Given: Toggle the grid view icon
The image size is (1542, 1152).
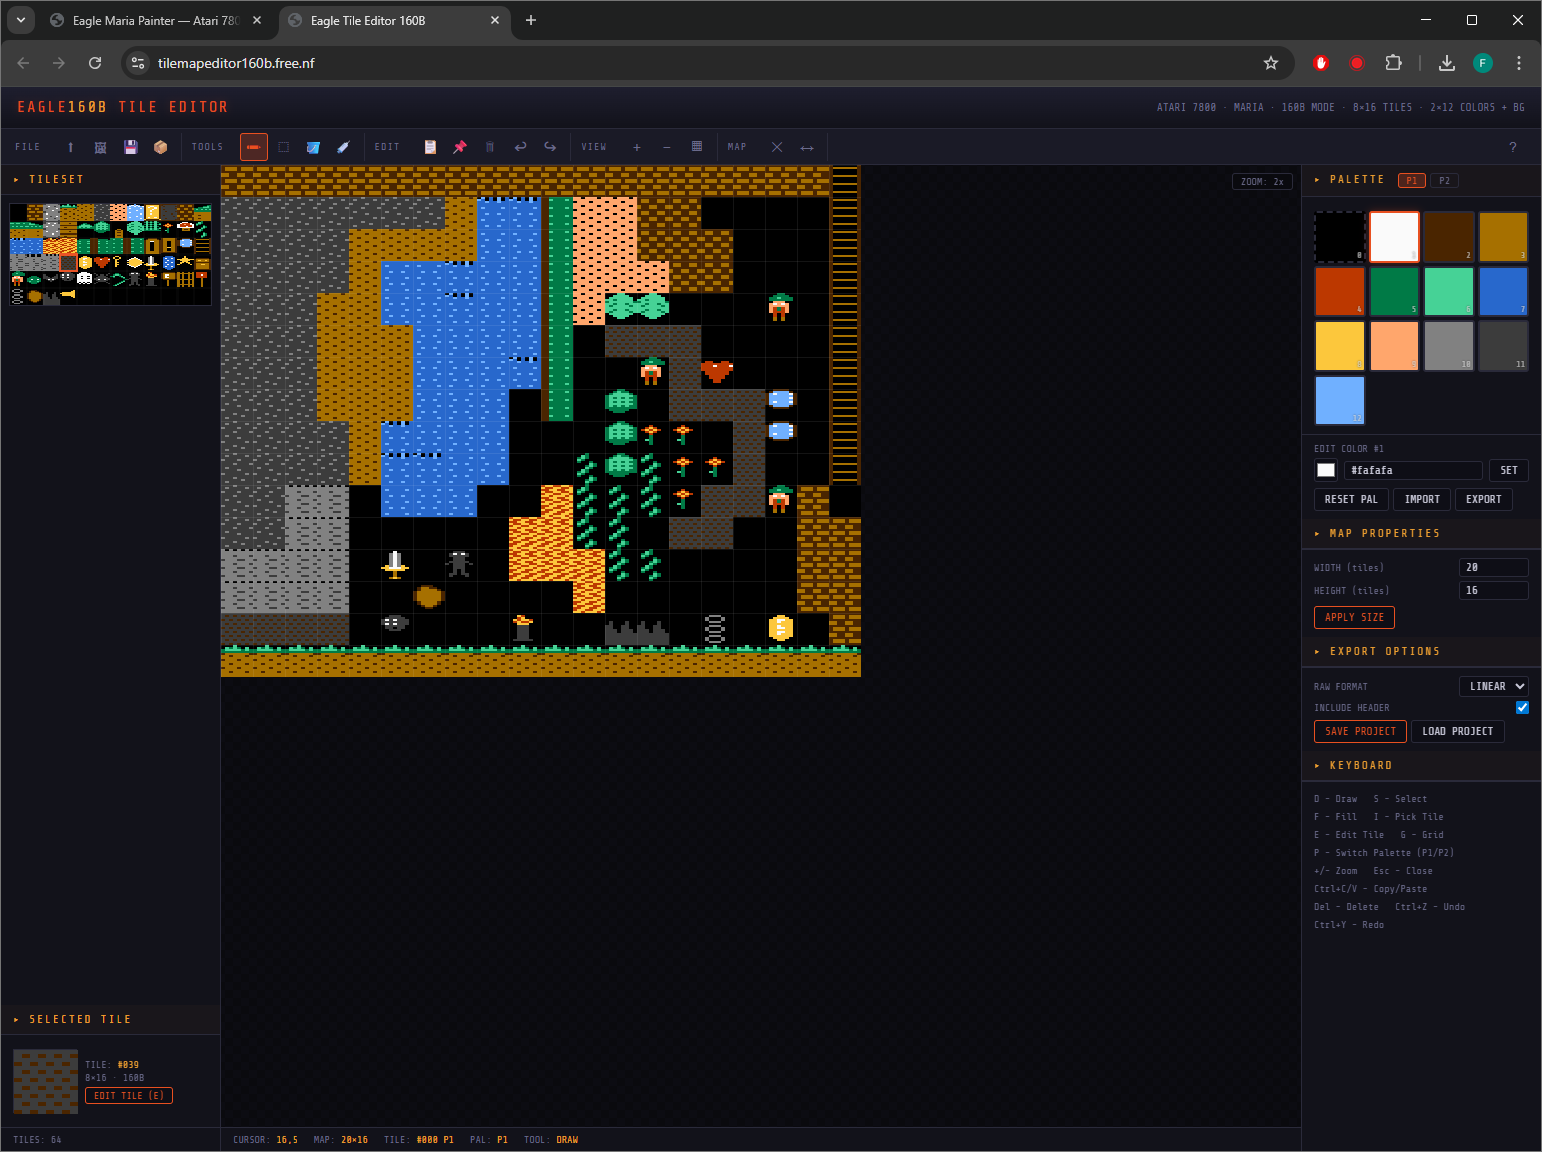Looking at the screenshot, I should pyautogui.click(x=697, y=147).
